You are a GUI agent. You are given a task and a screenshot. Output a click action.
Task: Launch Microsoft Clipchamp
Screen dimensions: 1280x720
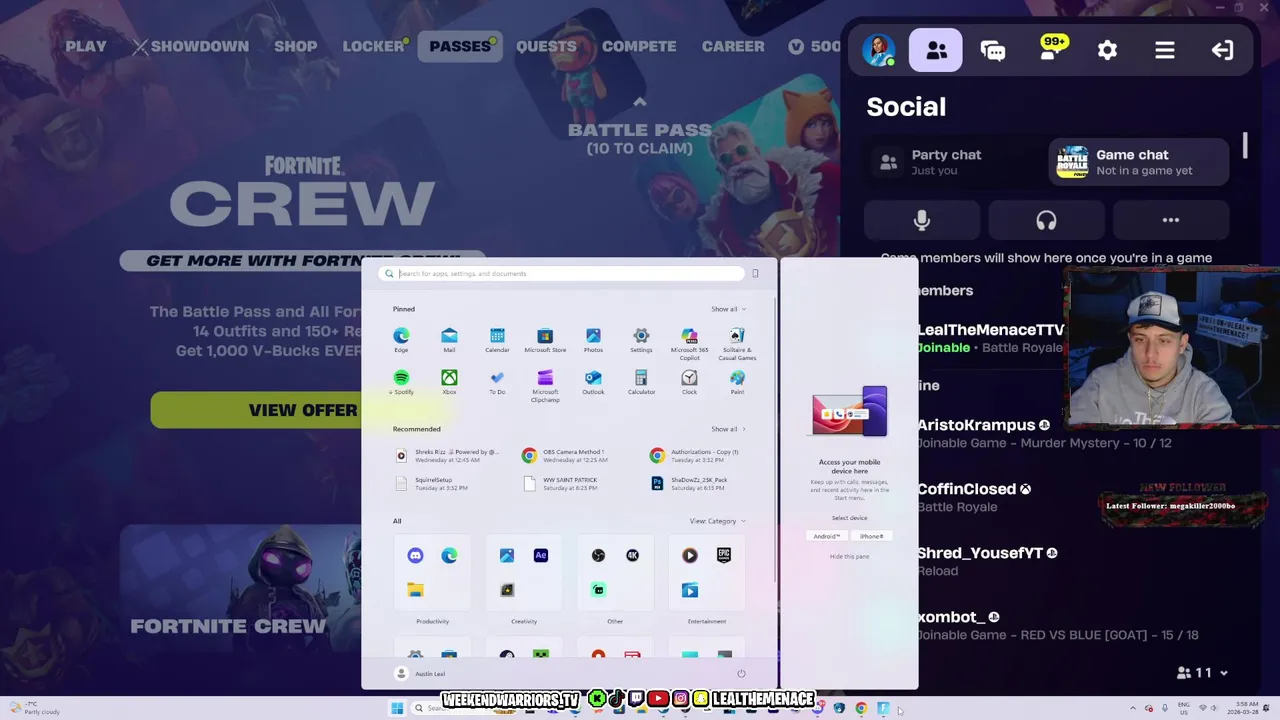(545, 384)
